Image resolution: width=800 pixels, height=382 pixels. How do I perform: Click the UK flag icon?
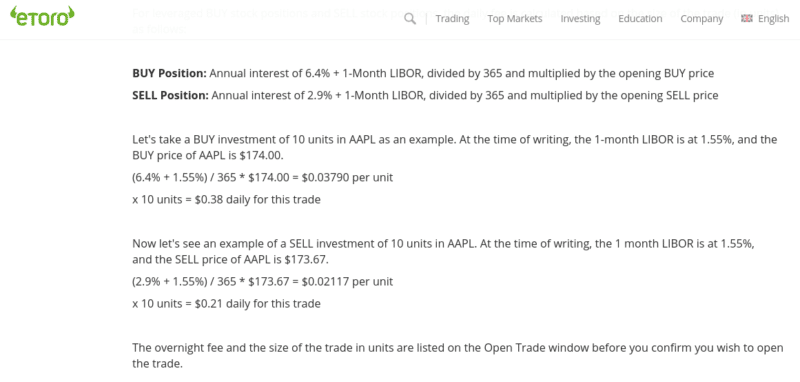(746, 18)
